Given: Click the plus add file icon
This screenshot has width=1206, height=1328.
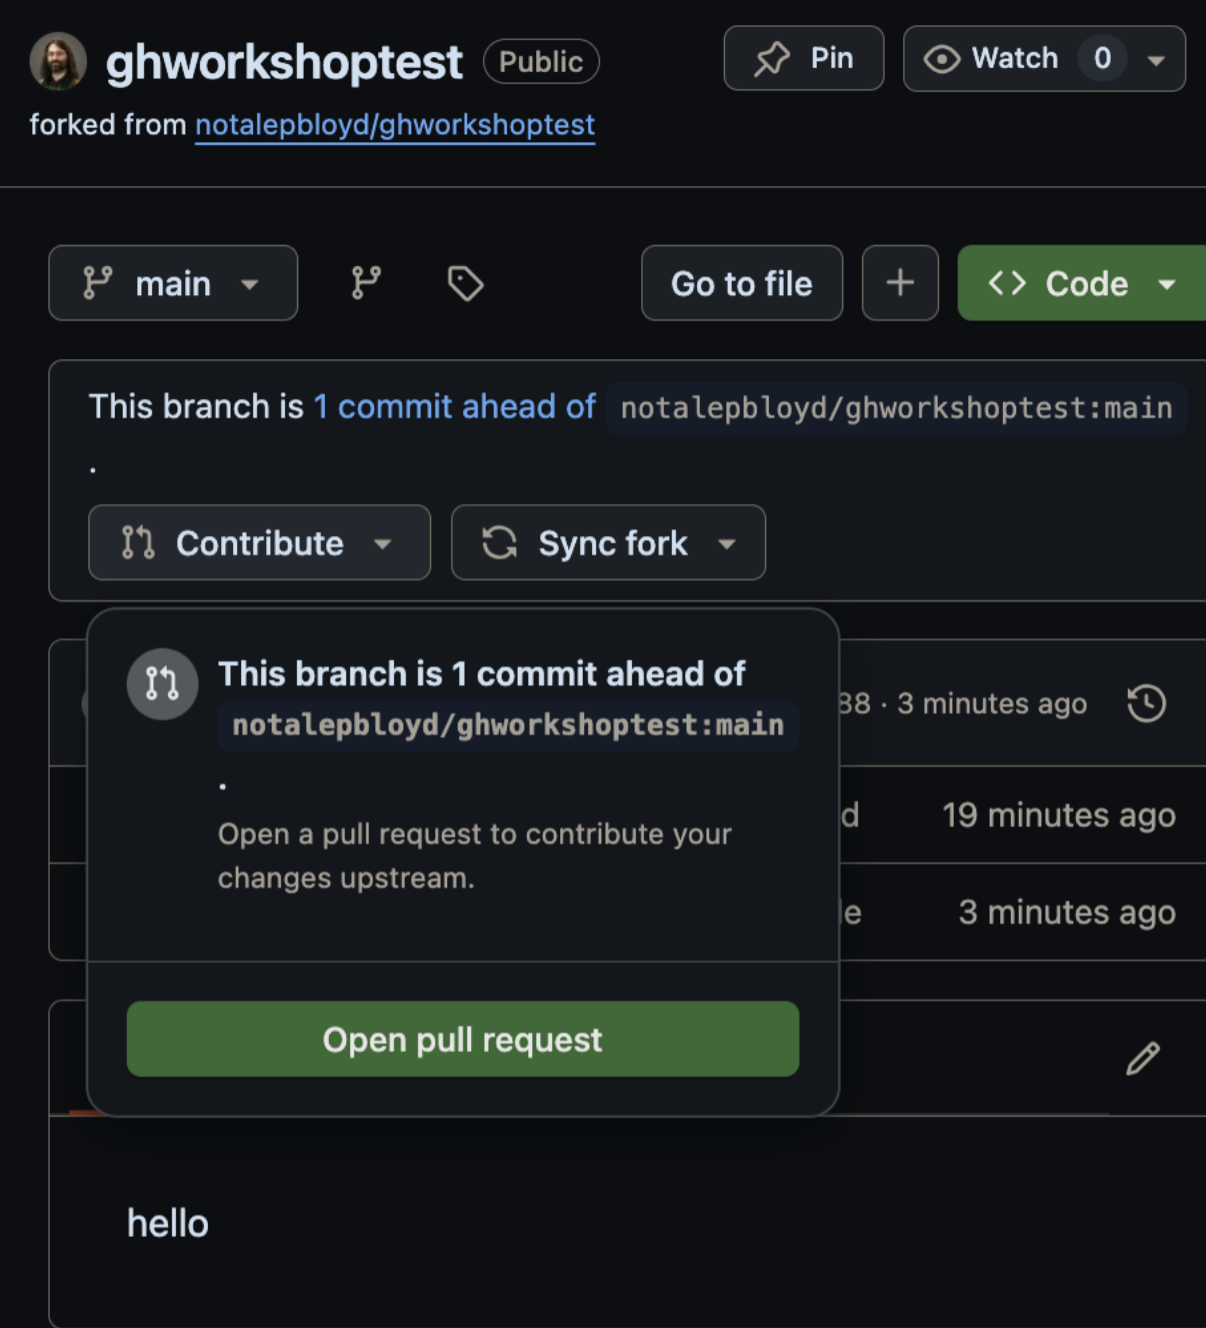Looking at the screenshot, I should point(900,283).
